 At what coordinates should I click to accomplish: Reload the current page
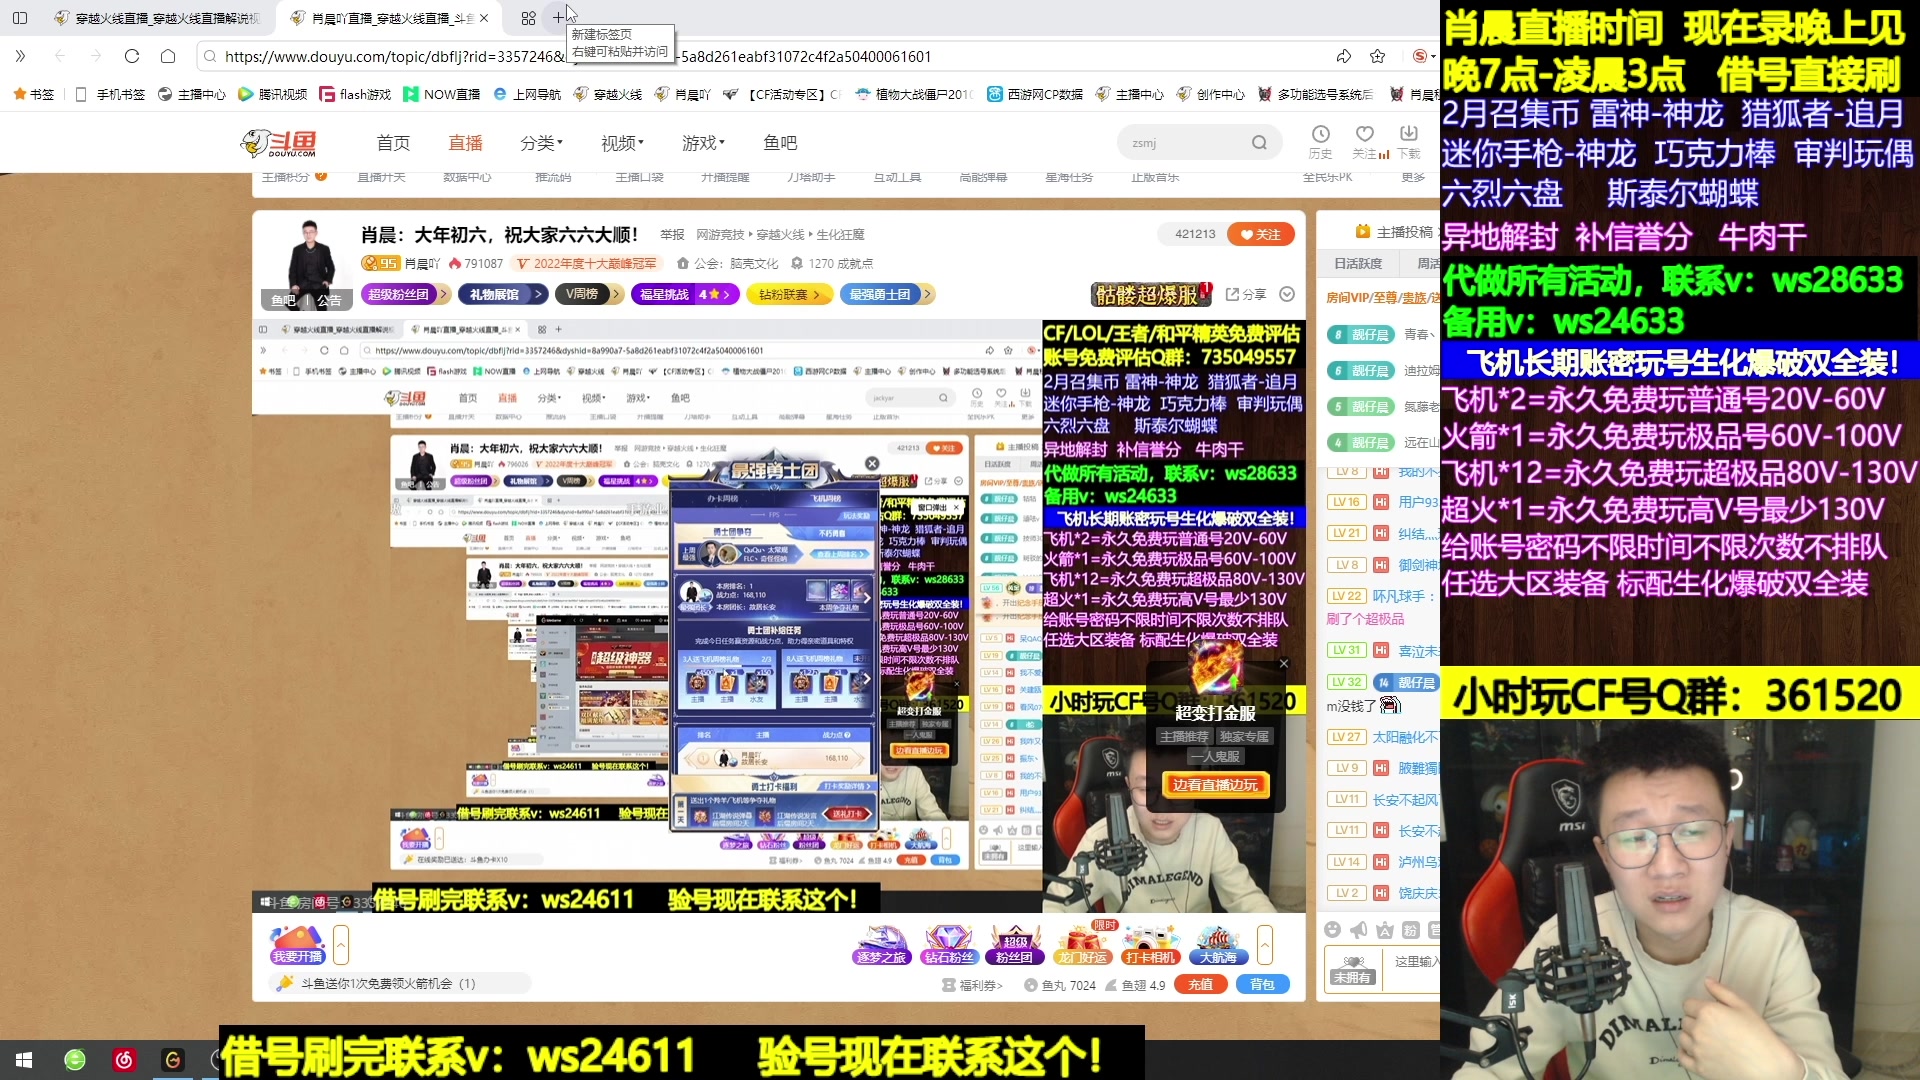(132, 56)
